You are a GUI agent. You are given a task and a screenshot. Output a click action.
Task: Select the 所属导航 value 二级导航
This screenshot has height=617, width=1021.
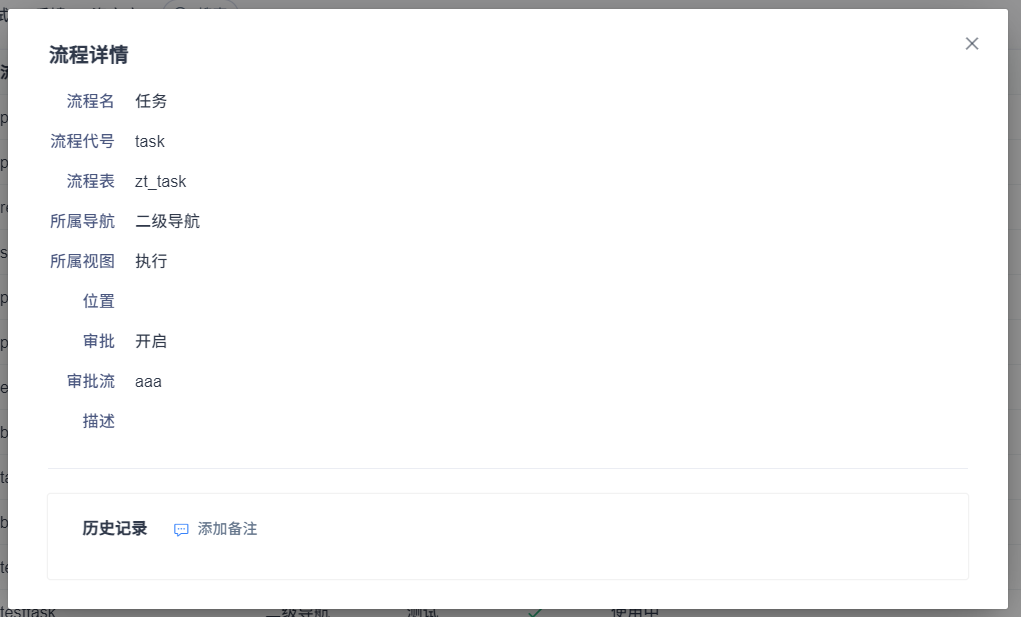(x=167, y=221)
